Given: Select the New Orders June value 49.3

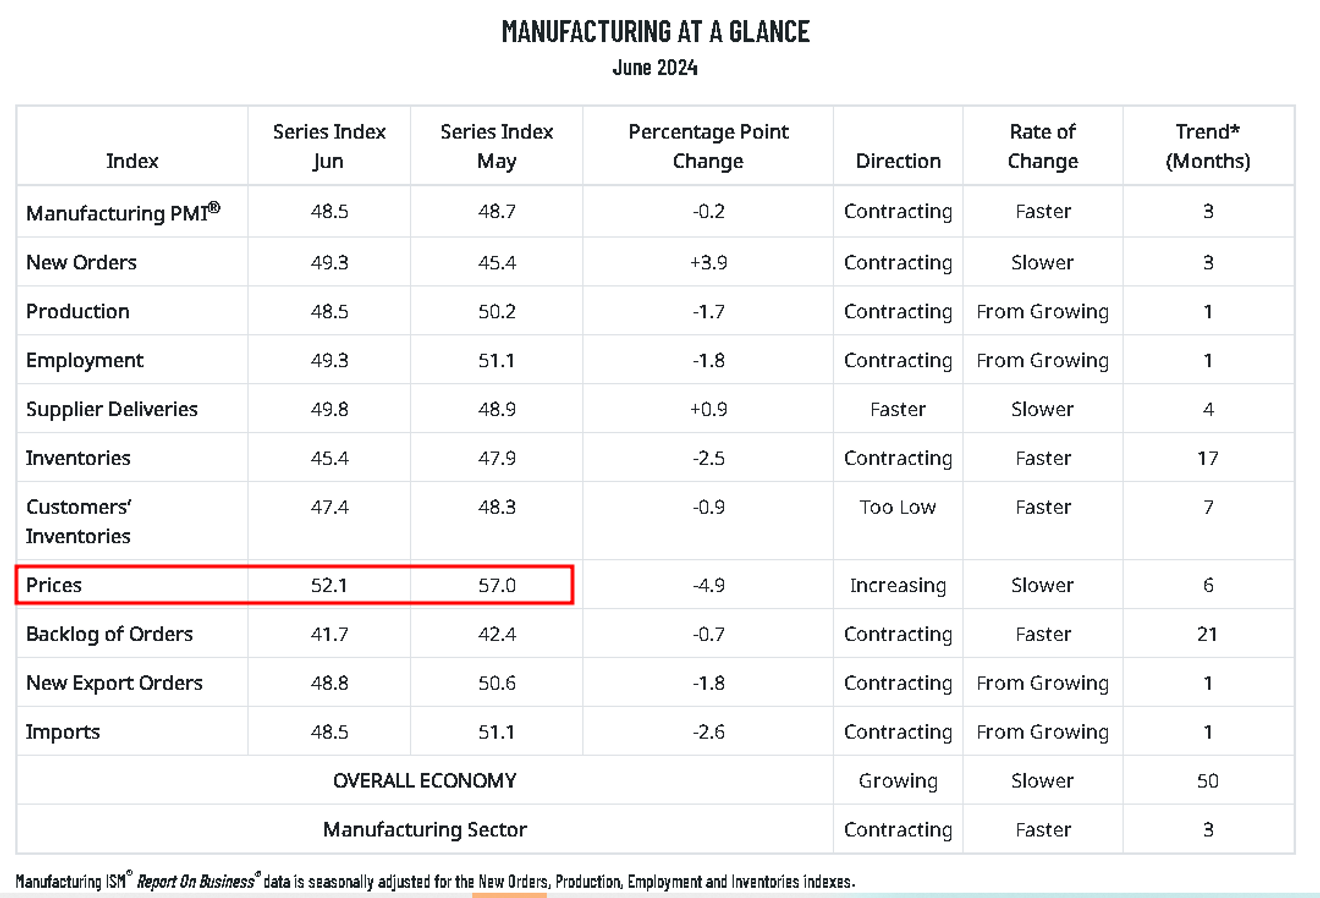Looking at the screenshot, I should tap(329, 262).
